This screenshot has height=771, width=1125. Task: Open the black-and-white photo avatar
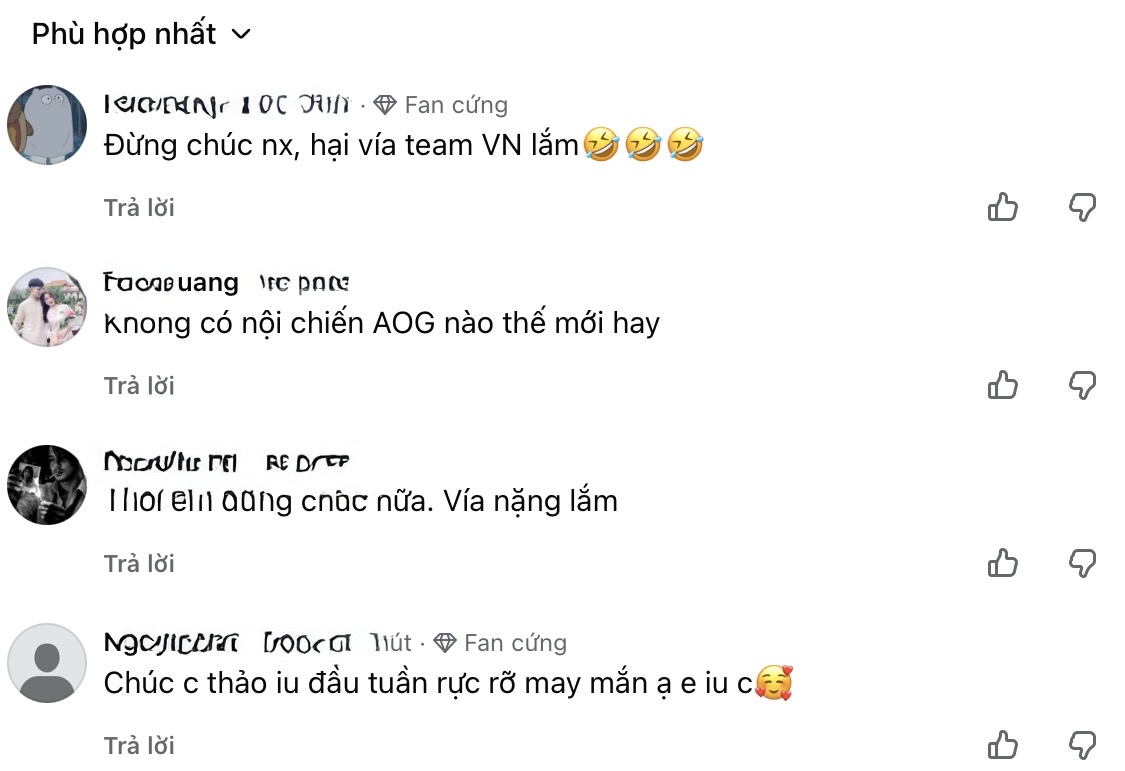pyautogui.click(x=47, y=485)
